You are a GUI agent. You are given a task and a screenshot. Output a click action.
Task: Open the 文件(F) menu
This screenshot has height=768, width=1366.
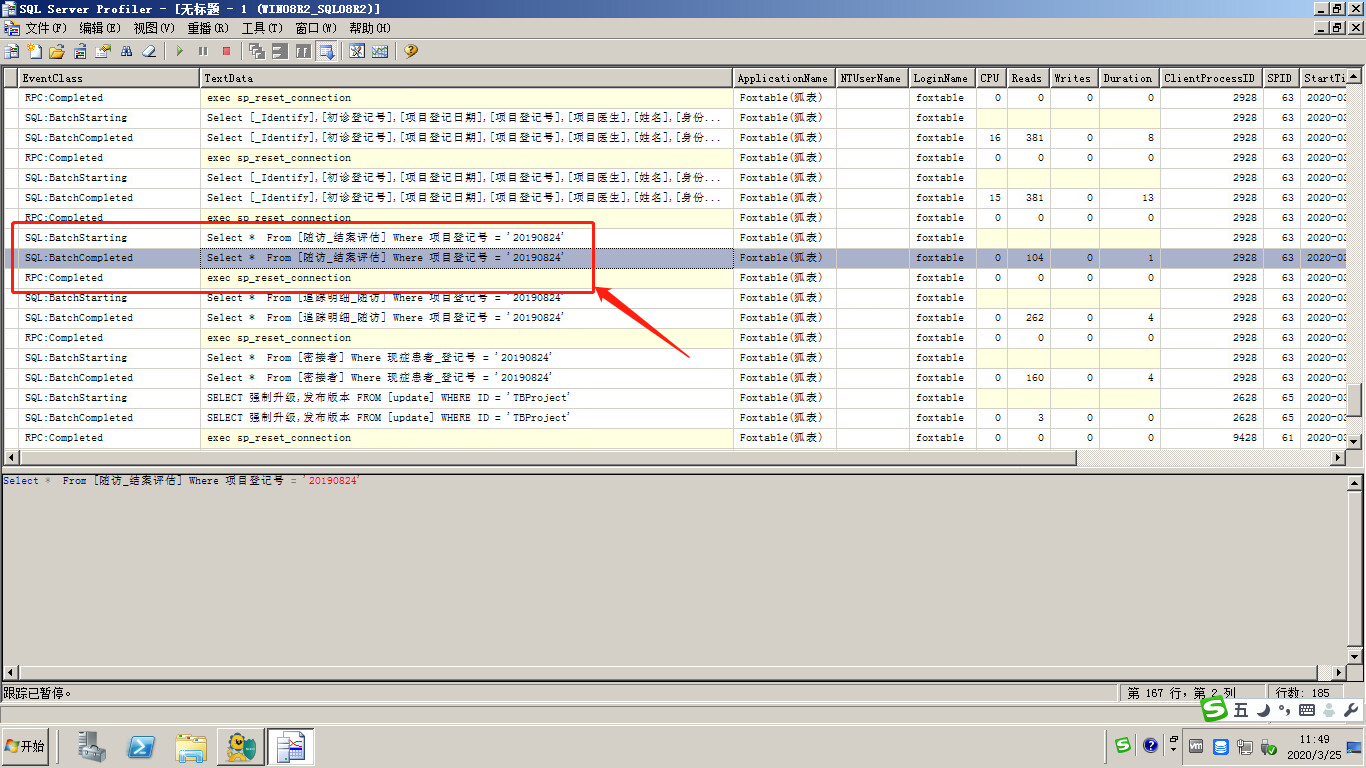click(x=45, y=28)
